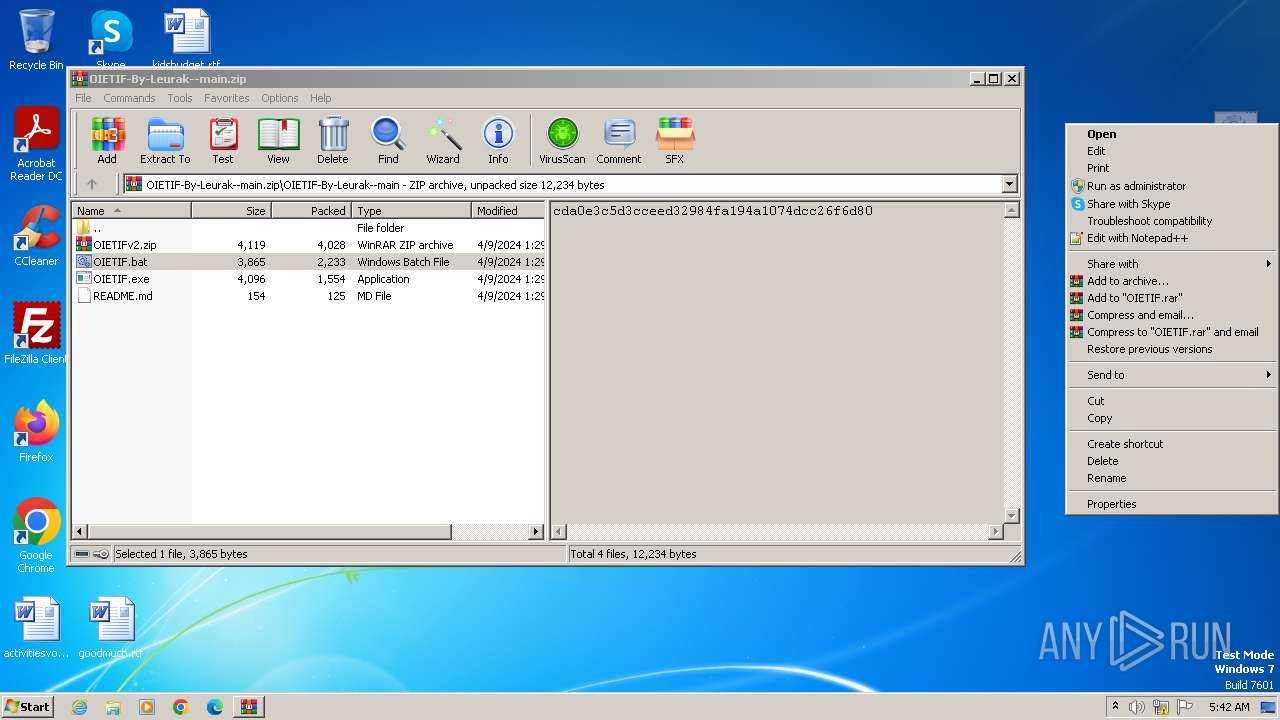The width and height of the screenshot is (1280, 720).
Task: Click the WinRAR taskbar button
Action: [x=248, y=707]
